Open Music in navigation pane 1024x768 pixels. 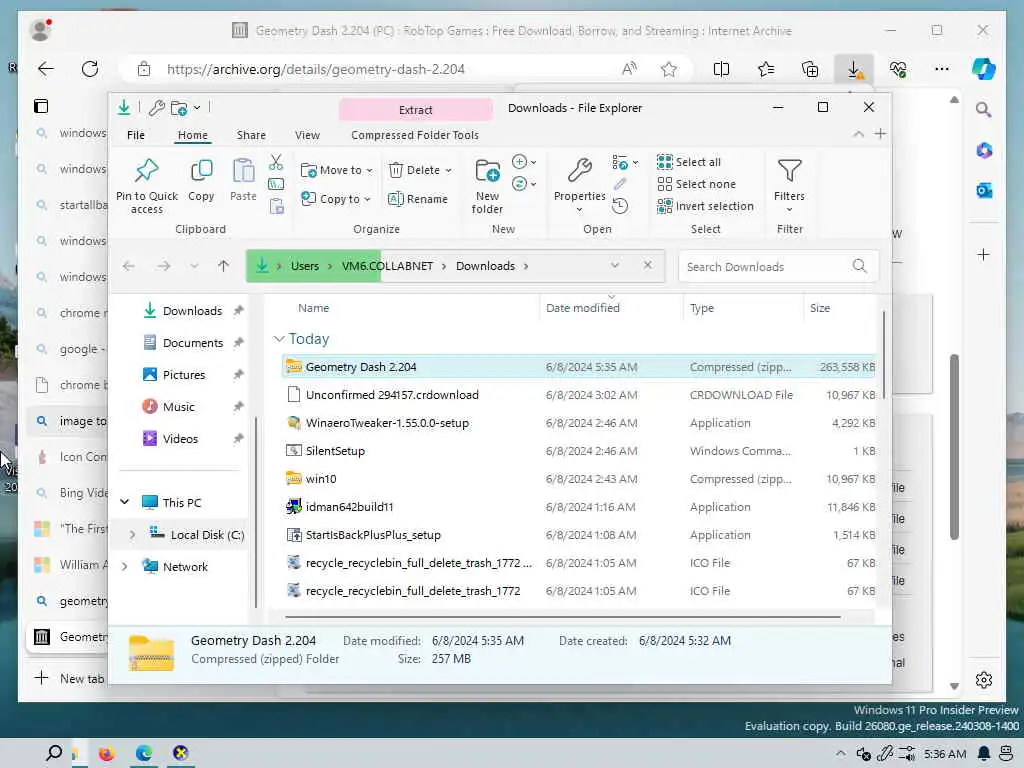pos(179,407)
